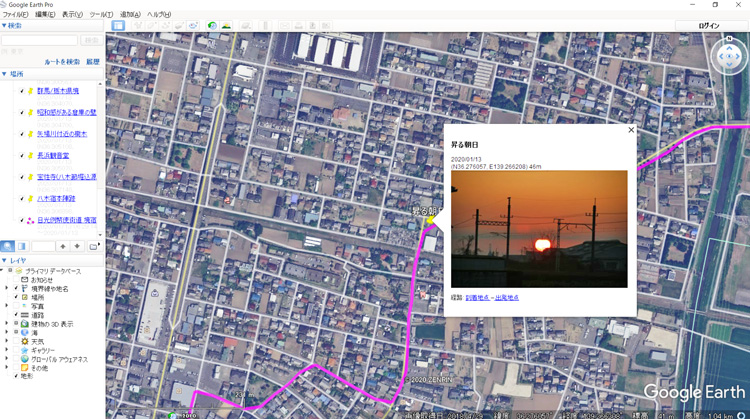Click the Places search magnifier icon

point(7,246)
